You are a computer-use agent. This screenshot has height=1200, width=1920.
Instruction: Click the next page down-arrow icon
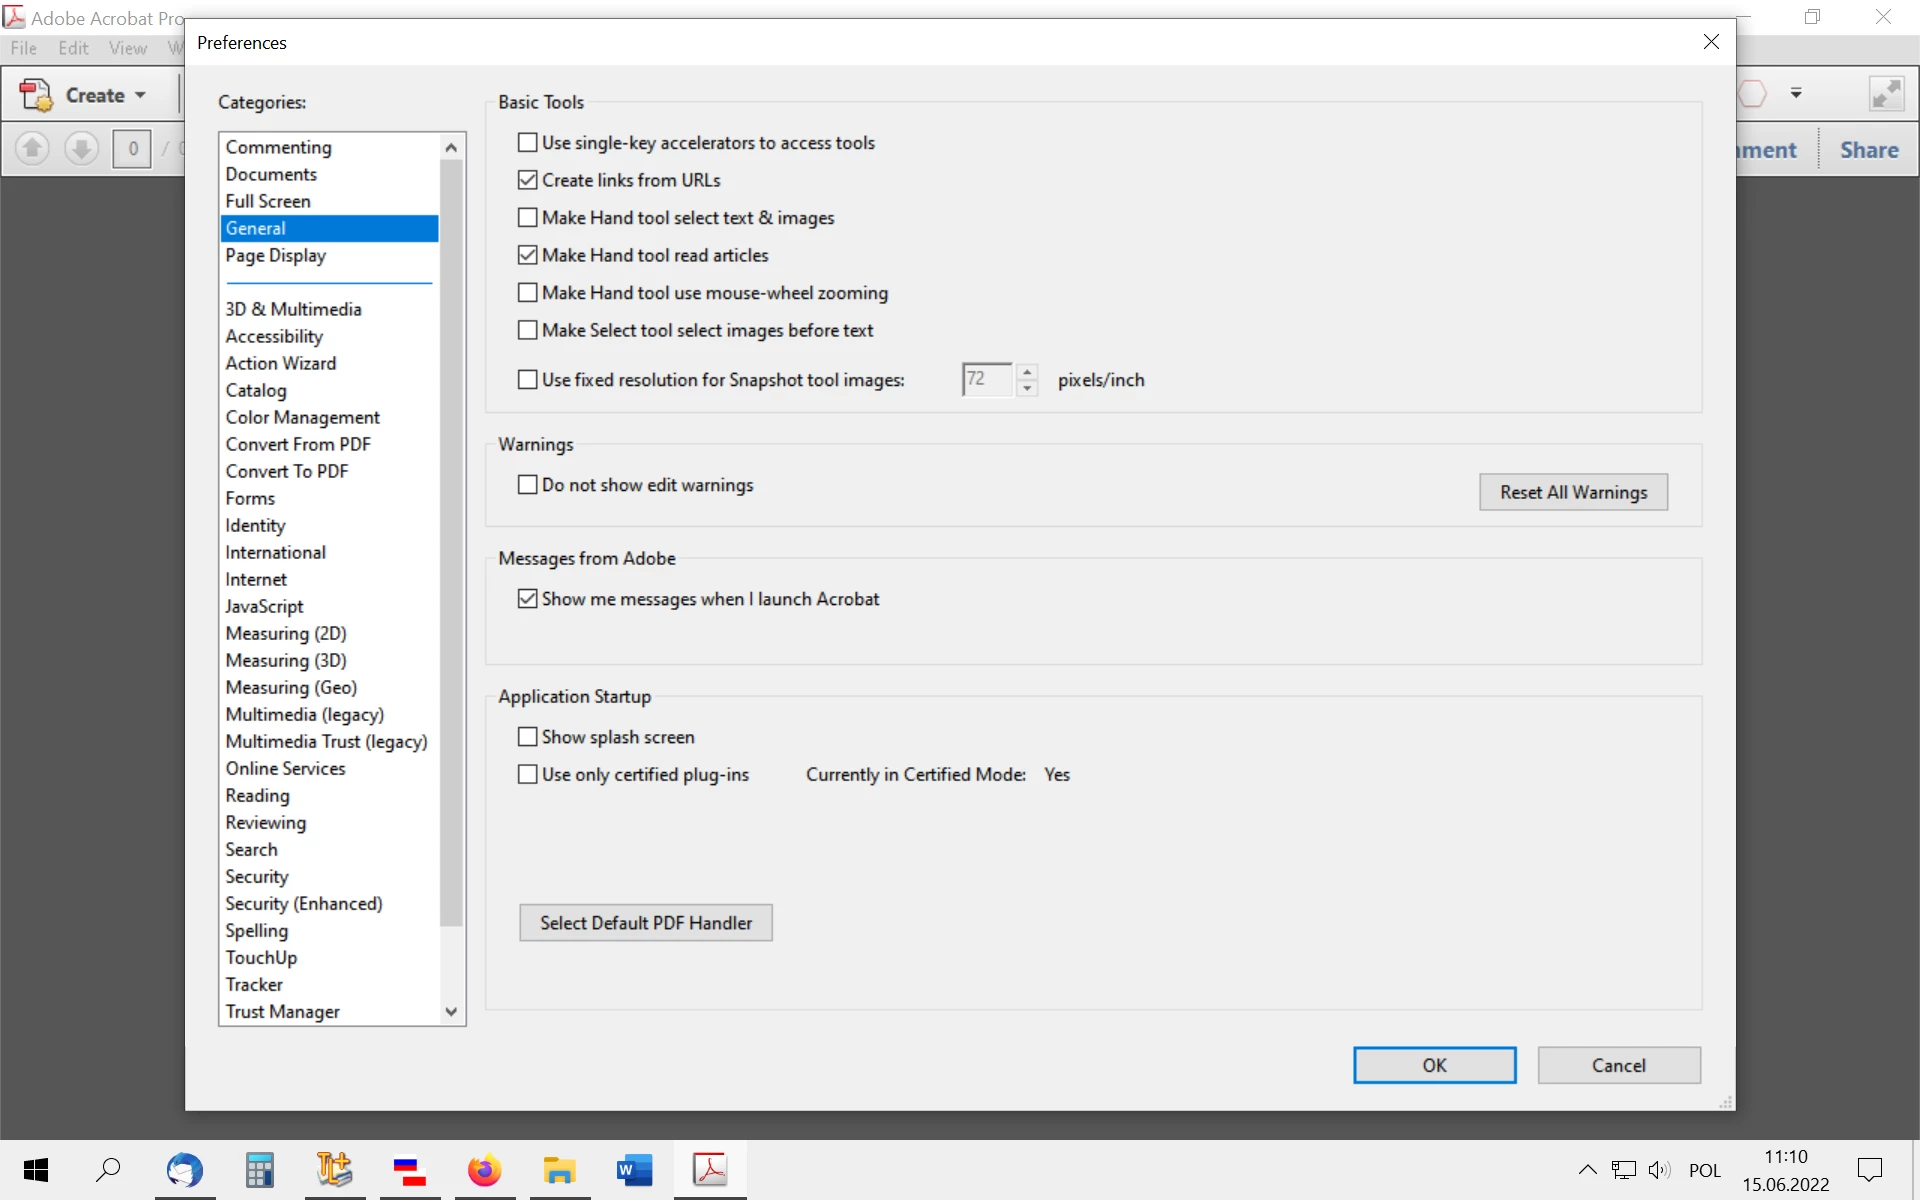click(x=81, y=149)
